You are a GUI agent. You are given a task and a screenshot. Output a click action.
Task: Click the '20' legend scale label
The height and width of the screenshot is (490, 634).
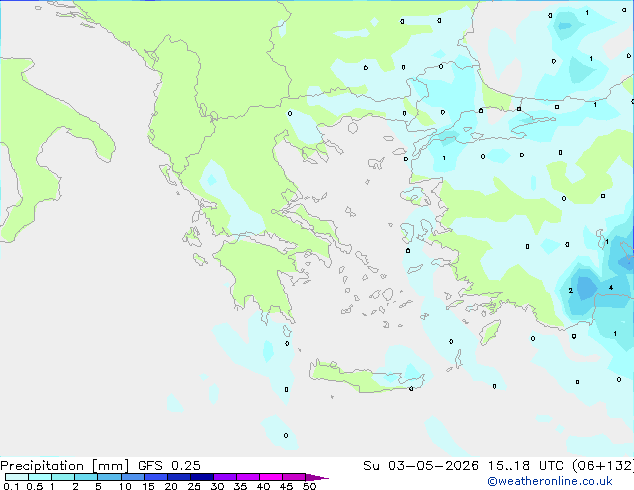171,486
